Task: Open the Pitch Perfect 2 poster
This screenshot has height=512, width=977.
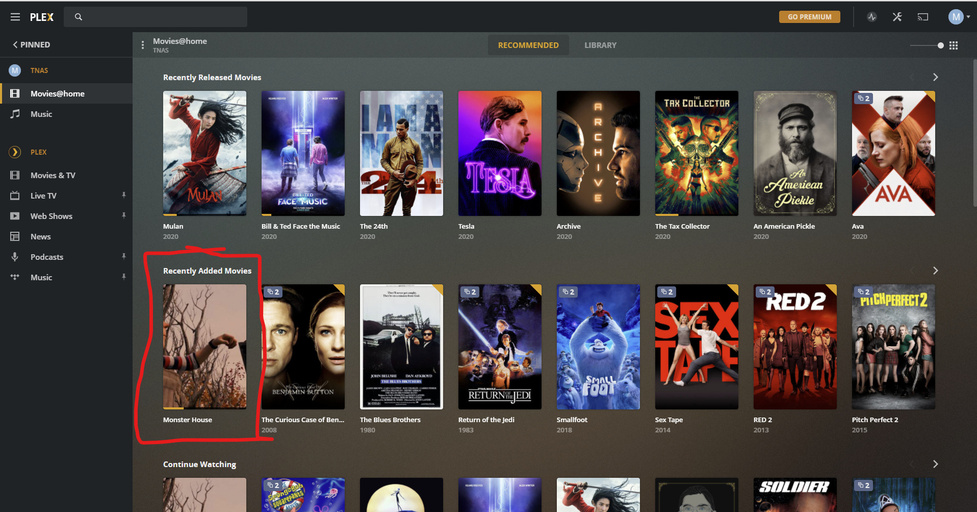Action: pyautogui.click(x=894, y=347)
